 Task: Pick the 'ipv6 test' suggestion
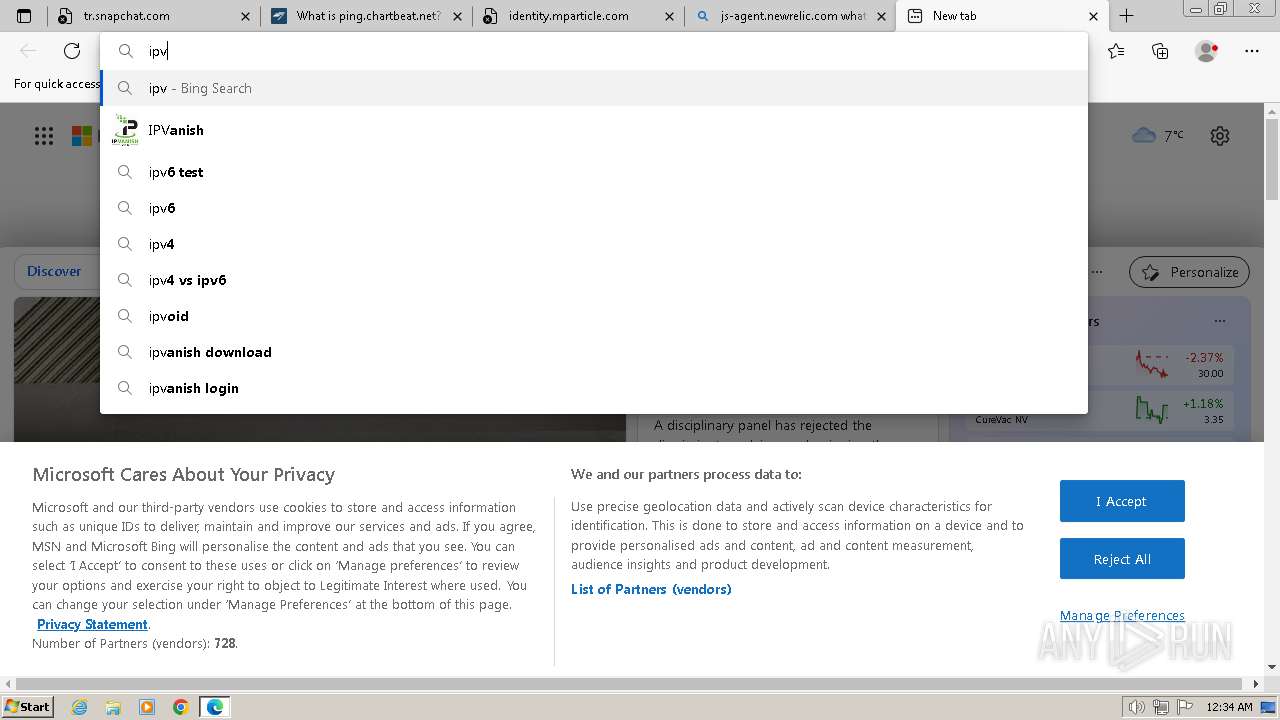[594, 172]
